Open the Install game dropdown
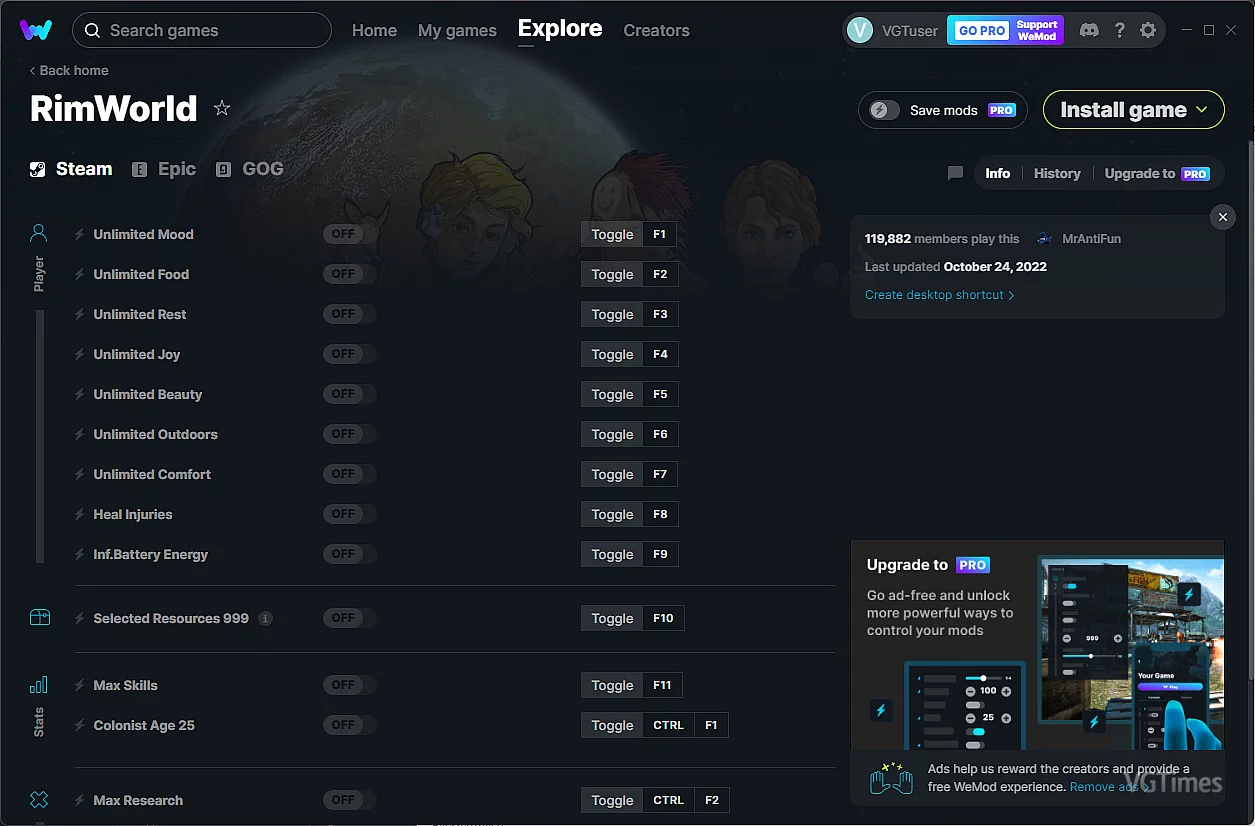This screenshot has width=1255, height=826. (1134, 110)
